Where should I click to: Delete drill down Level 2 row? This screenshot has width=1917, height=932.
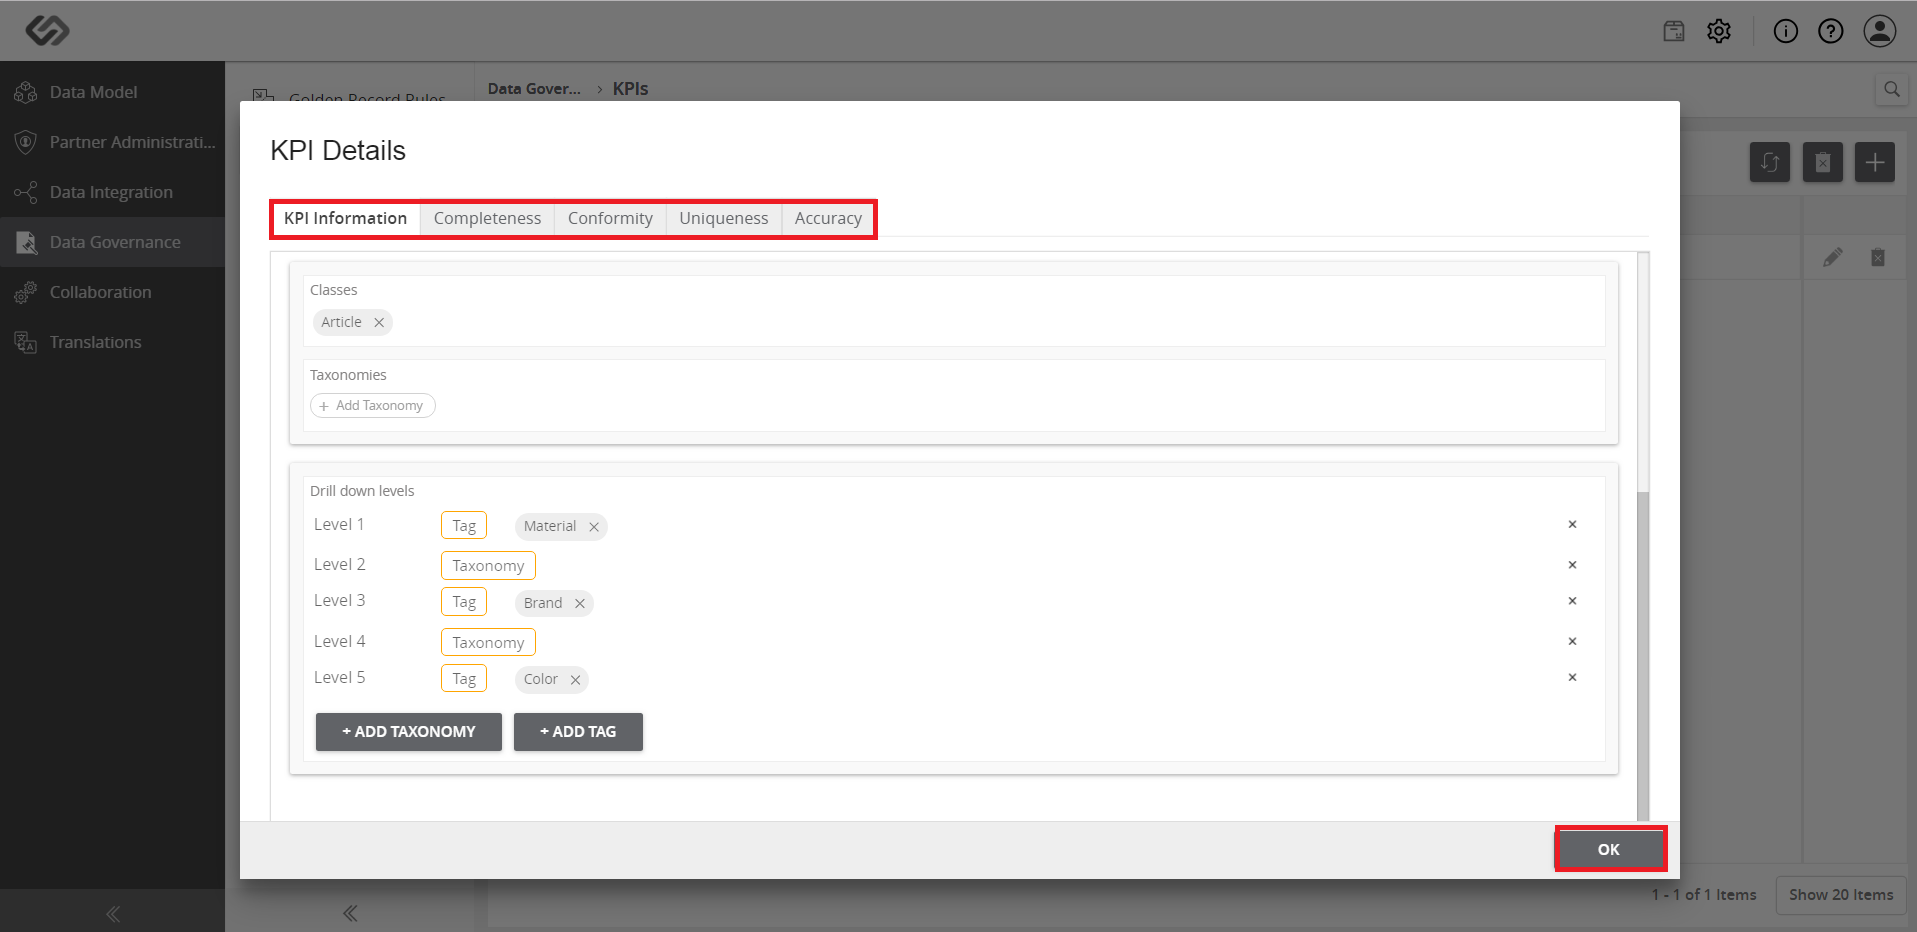(1572, 565)
